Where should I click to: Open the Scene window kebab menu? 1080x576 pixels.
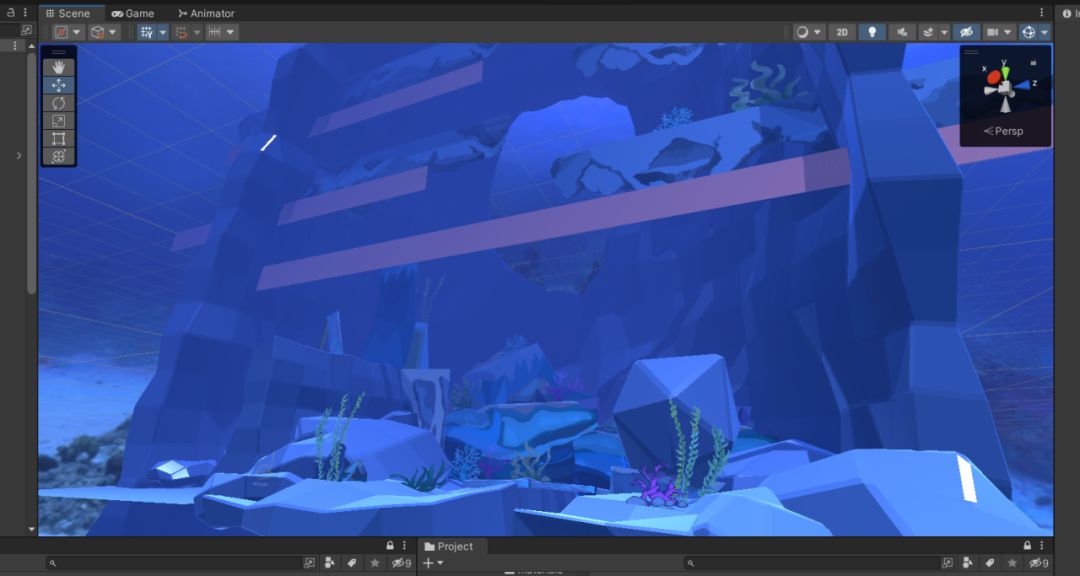[1041, 12]
